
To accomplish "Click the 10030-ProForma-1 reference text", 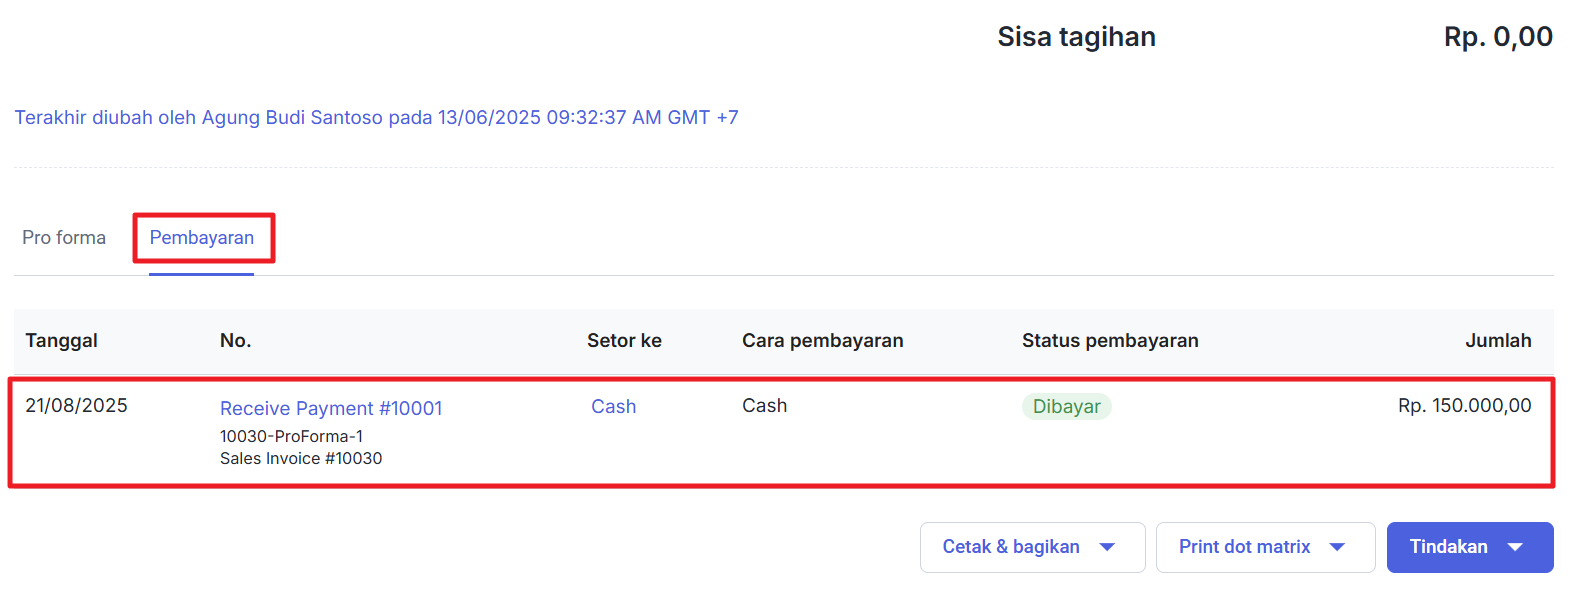I will (x=291, y=437).
